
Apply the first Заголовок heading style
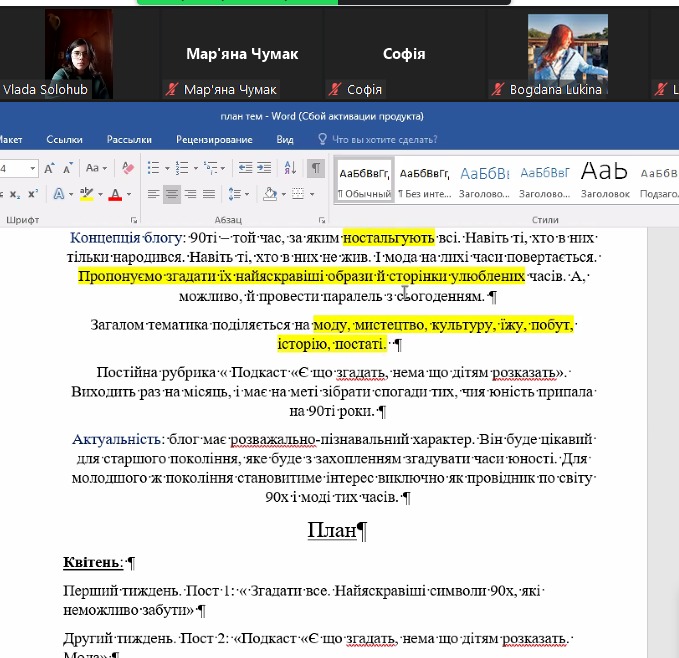[x=484, y=180]
